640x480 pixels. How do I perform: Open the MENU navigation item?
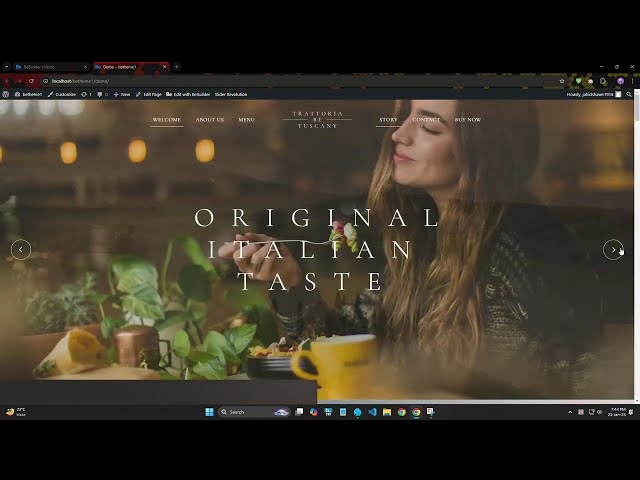(247, 120)
